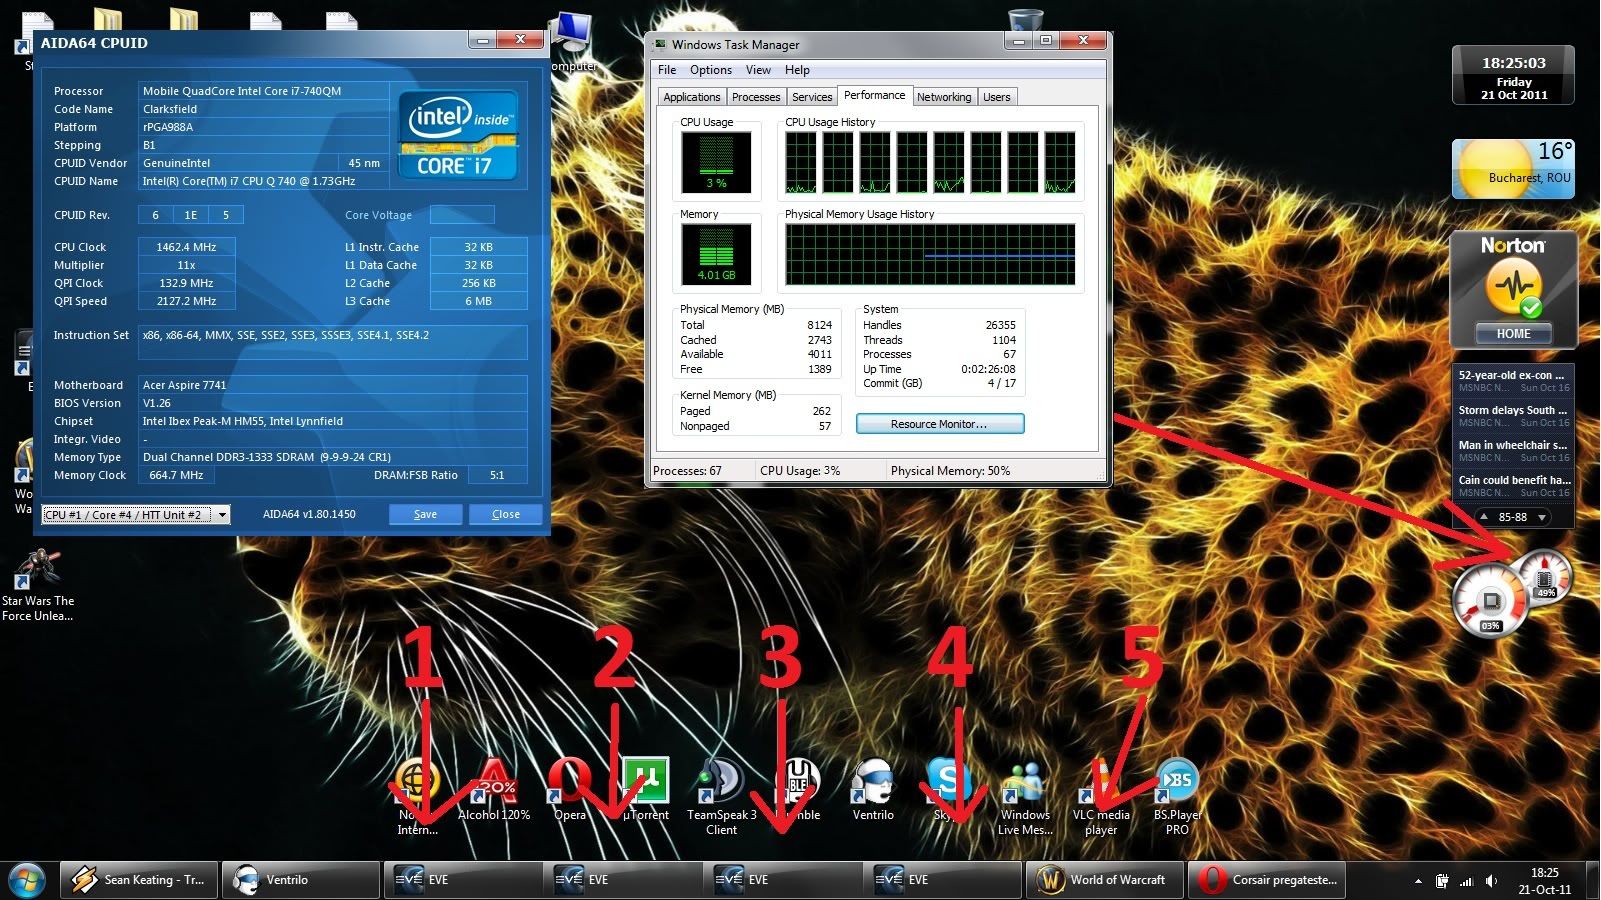Switch to the Processes tab
Screen dimensions: 1601x900
click(x=756, y=97)
